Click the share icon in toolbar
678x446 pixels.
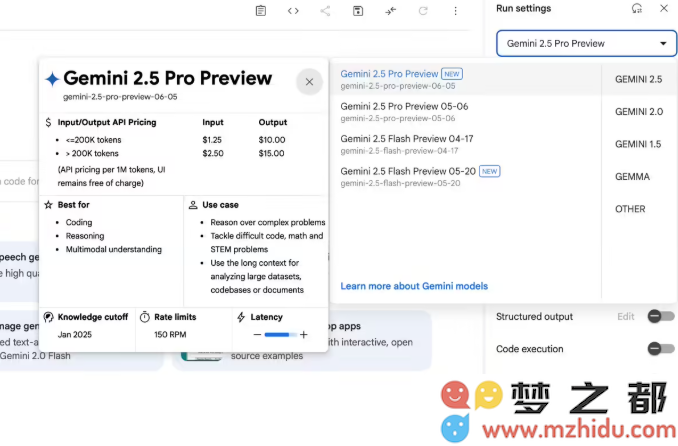[325, 11]
